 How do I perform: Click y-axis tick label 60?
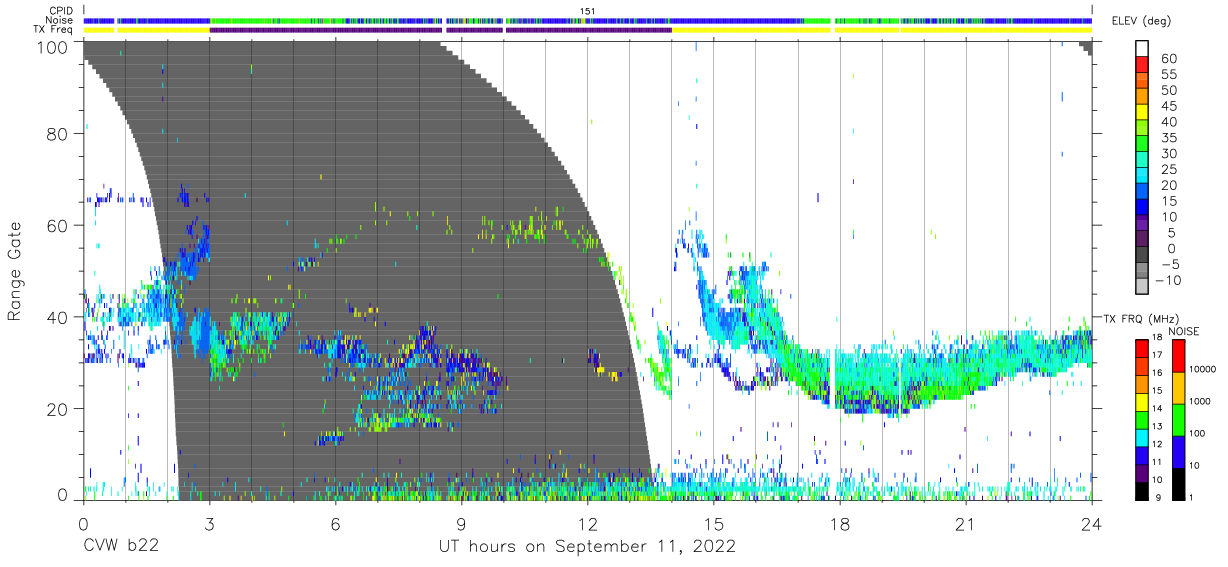tap(58, 225)
